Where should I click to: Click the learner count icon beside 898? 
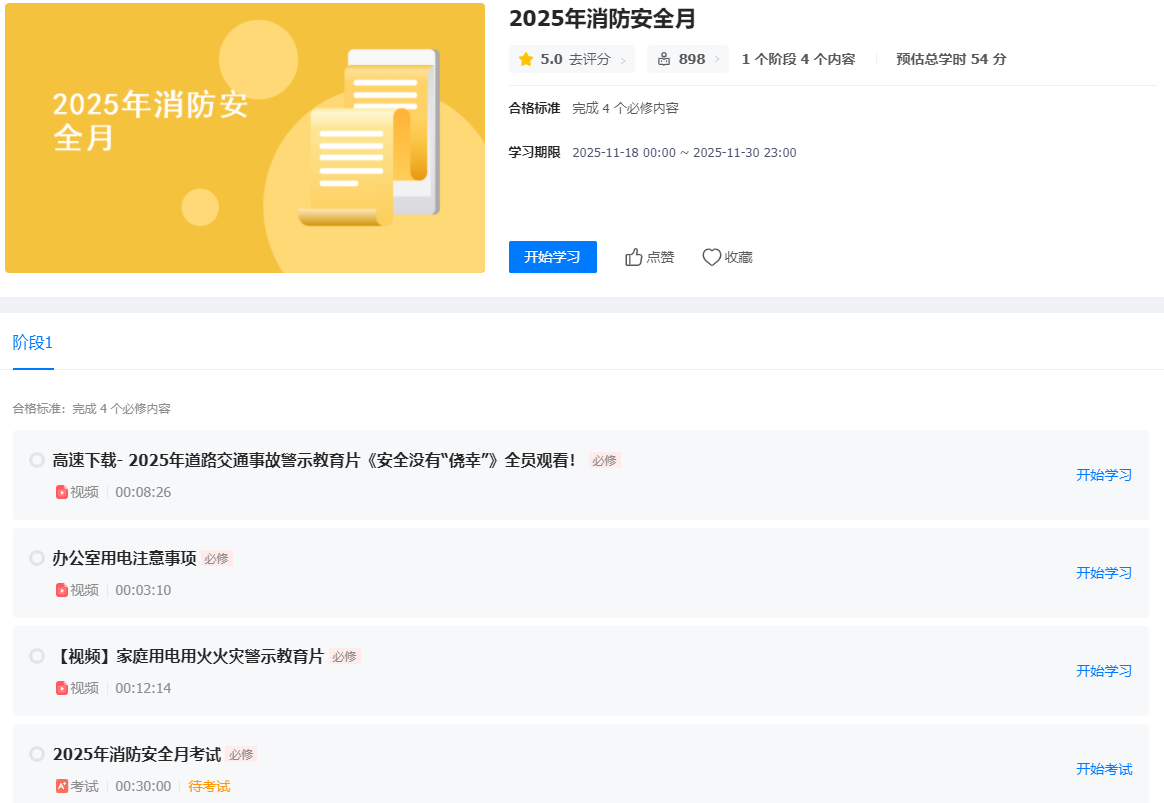(x=664, y=59)
